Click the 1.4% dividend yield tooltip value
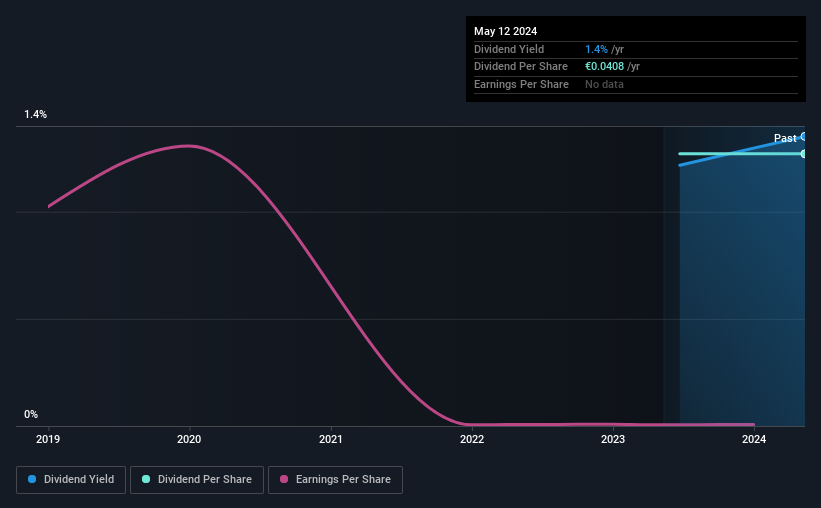The height and width of the screenshot is (508, 821). pyautogui.click(x=596, y=49)
